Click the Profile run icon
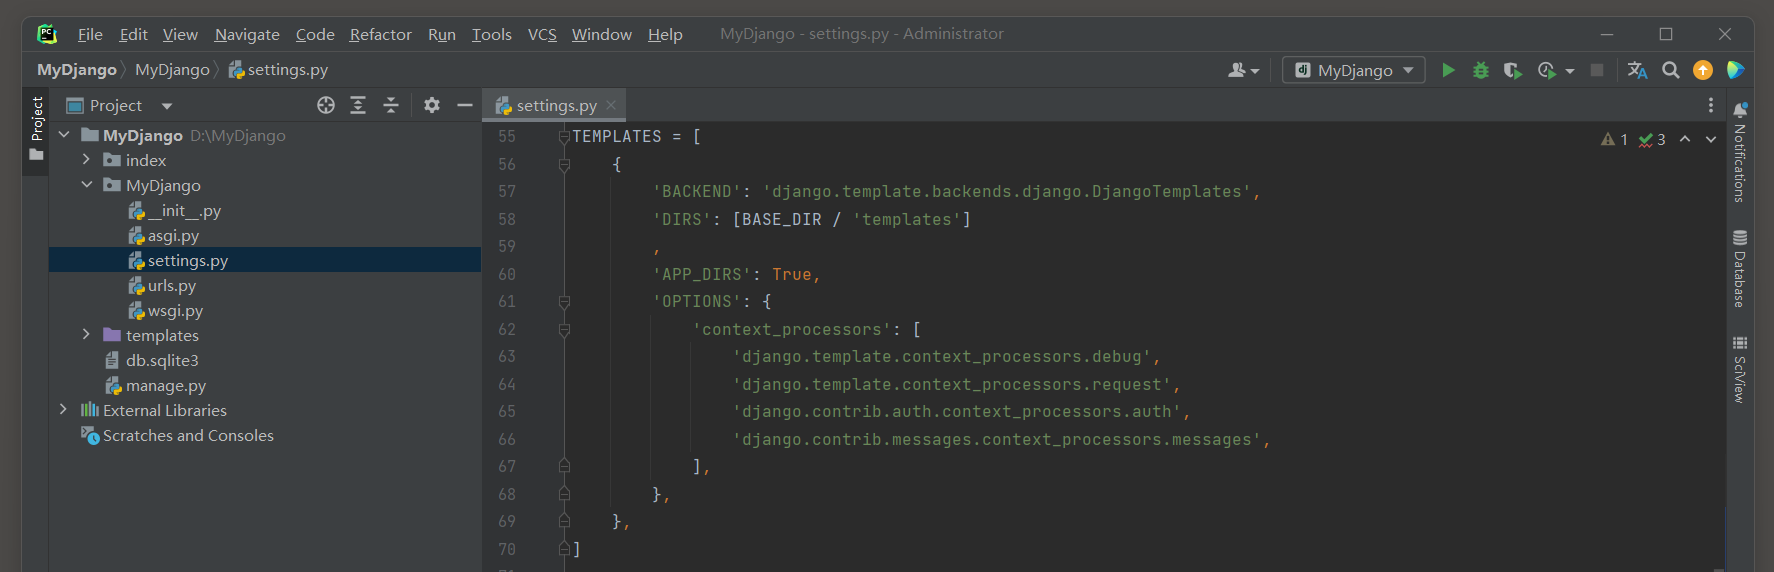The width and height of the screenshot is (1774, 572). pyautogui.click(x=1547, y=70)
